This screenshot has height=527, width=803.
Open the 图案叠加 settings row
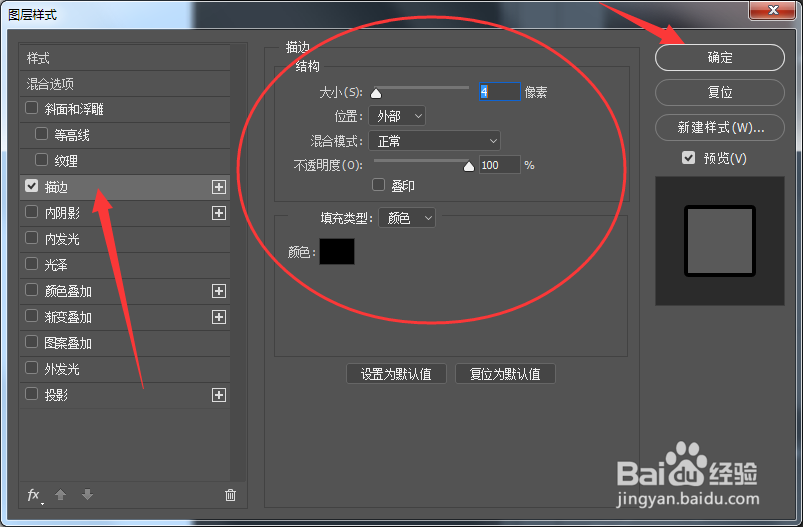tap(125, 343)
